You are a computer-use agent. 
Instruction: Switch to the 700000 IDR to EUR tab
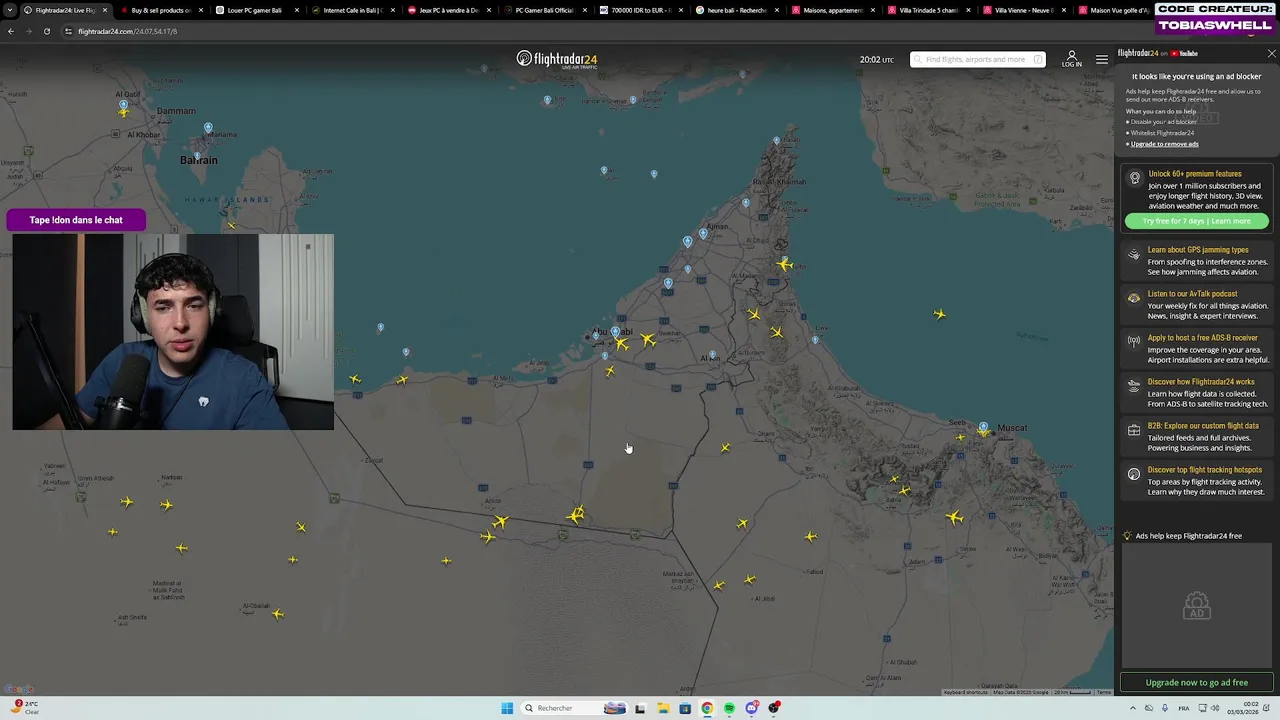[x=640, y=10]
